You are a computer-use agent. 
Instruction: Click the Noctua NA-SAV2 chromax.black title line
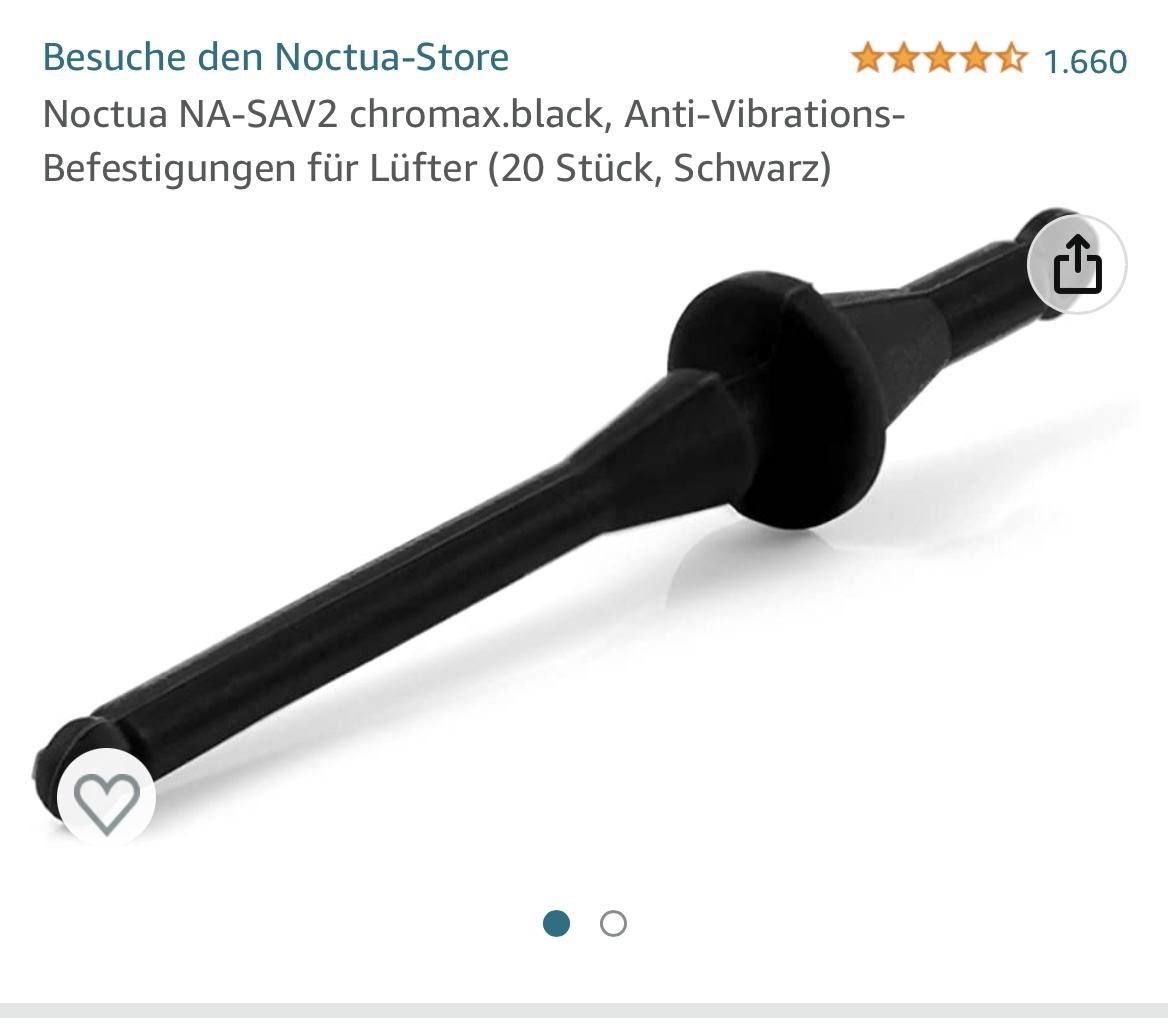click(x=474, y=114)
